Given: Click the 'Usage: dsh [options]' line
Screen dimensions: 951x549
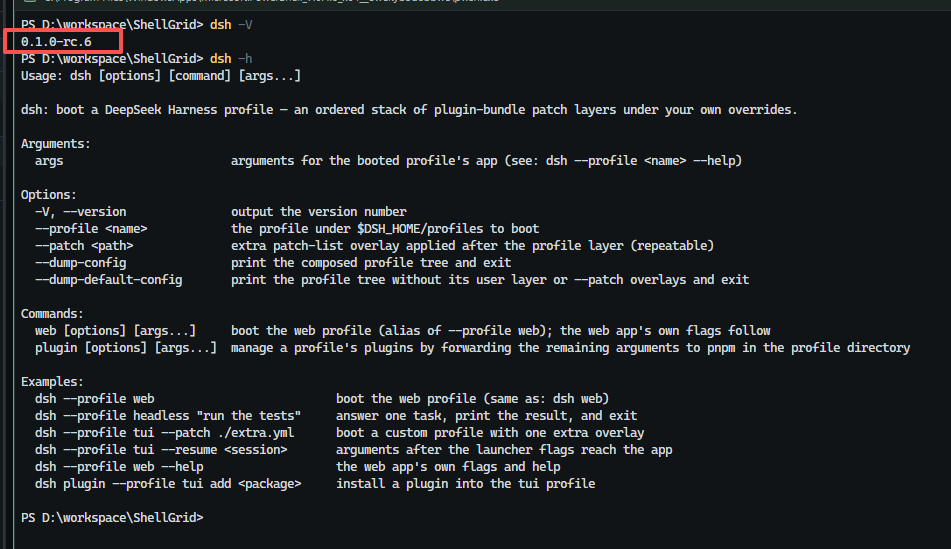Looking at the screenshot, I should (x=161, y=76).
